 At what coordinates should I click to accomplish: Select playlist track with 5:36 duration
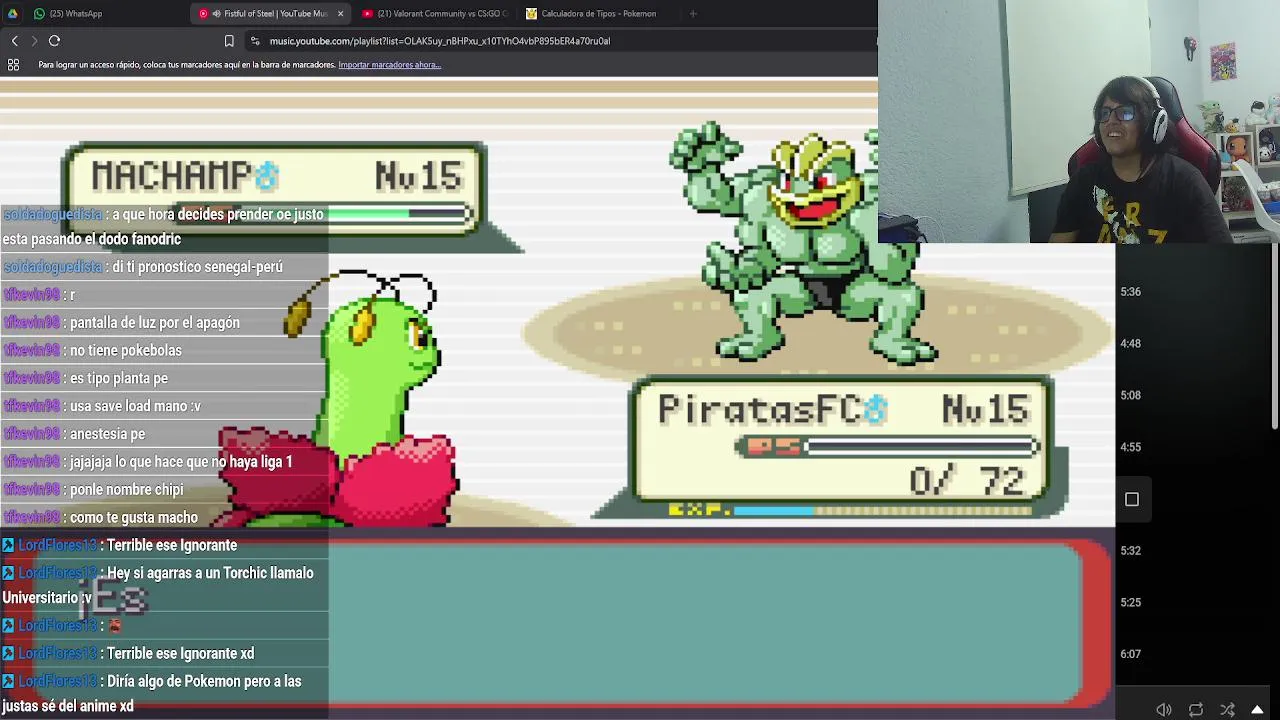point(1130,291)
